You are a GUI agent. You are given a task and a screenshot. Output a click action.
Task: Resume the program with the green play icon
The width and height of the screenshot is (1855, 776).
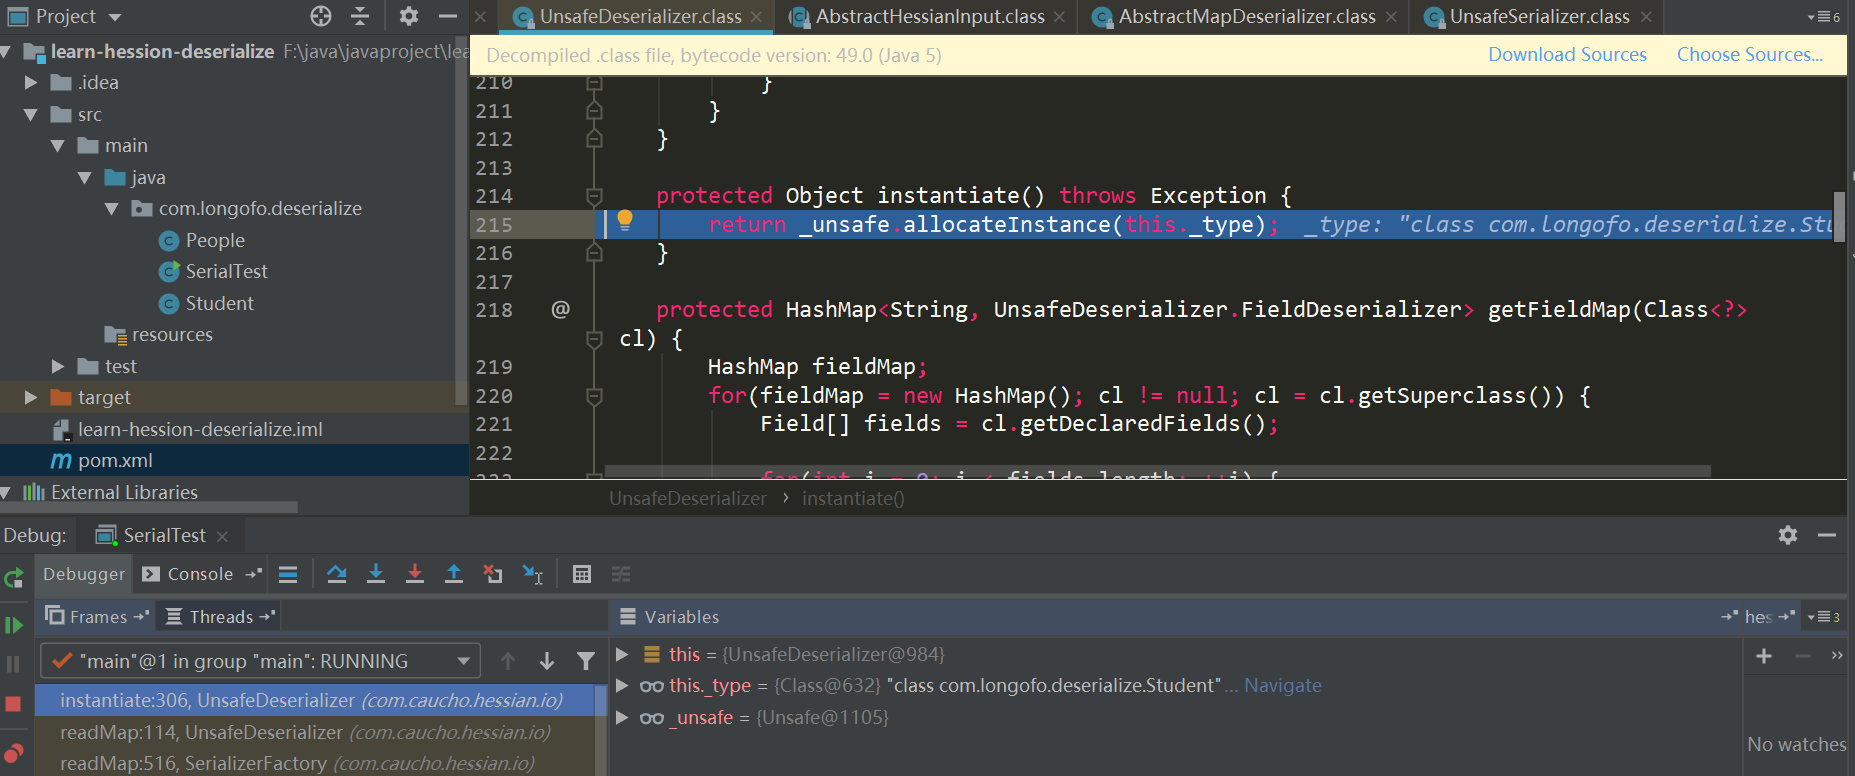pyautogui.click(x=14, y=625)
